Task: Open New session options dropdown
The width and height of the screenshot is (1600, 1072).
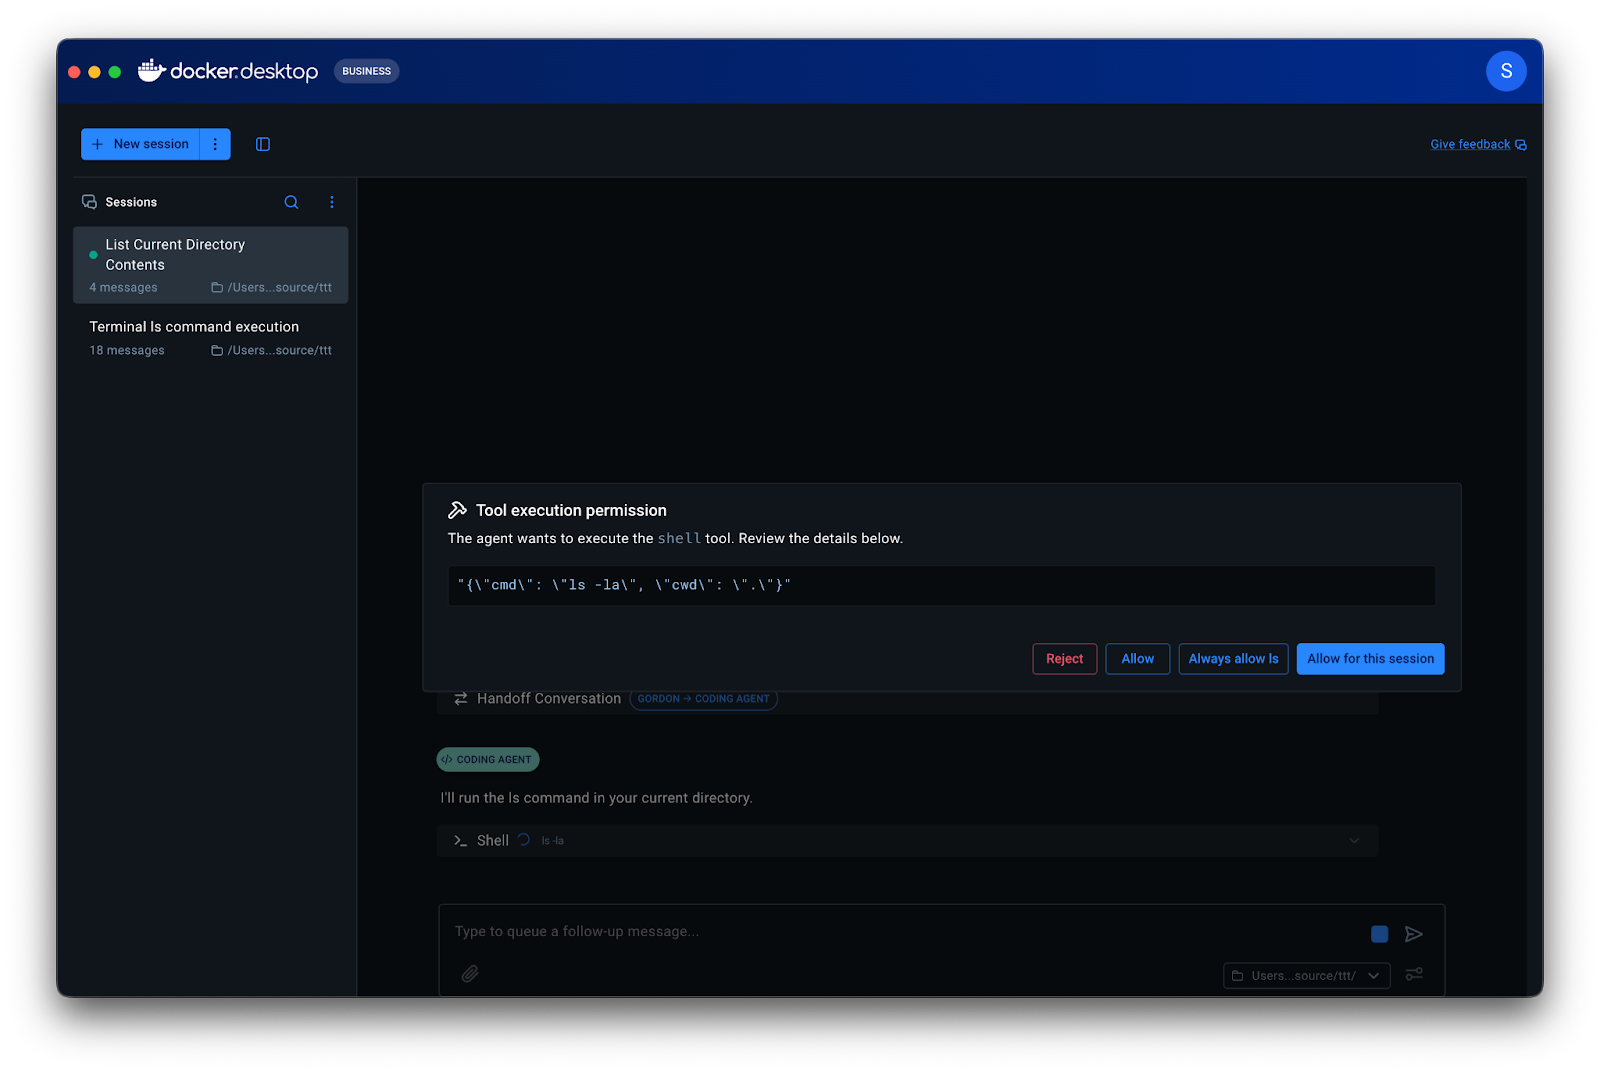Action: (x=215, y=144)
